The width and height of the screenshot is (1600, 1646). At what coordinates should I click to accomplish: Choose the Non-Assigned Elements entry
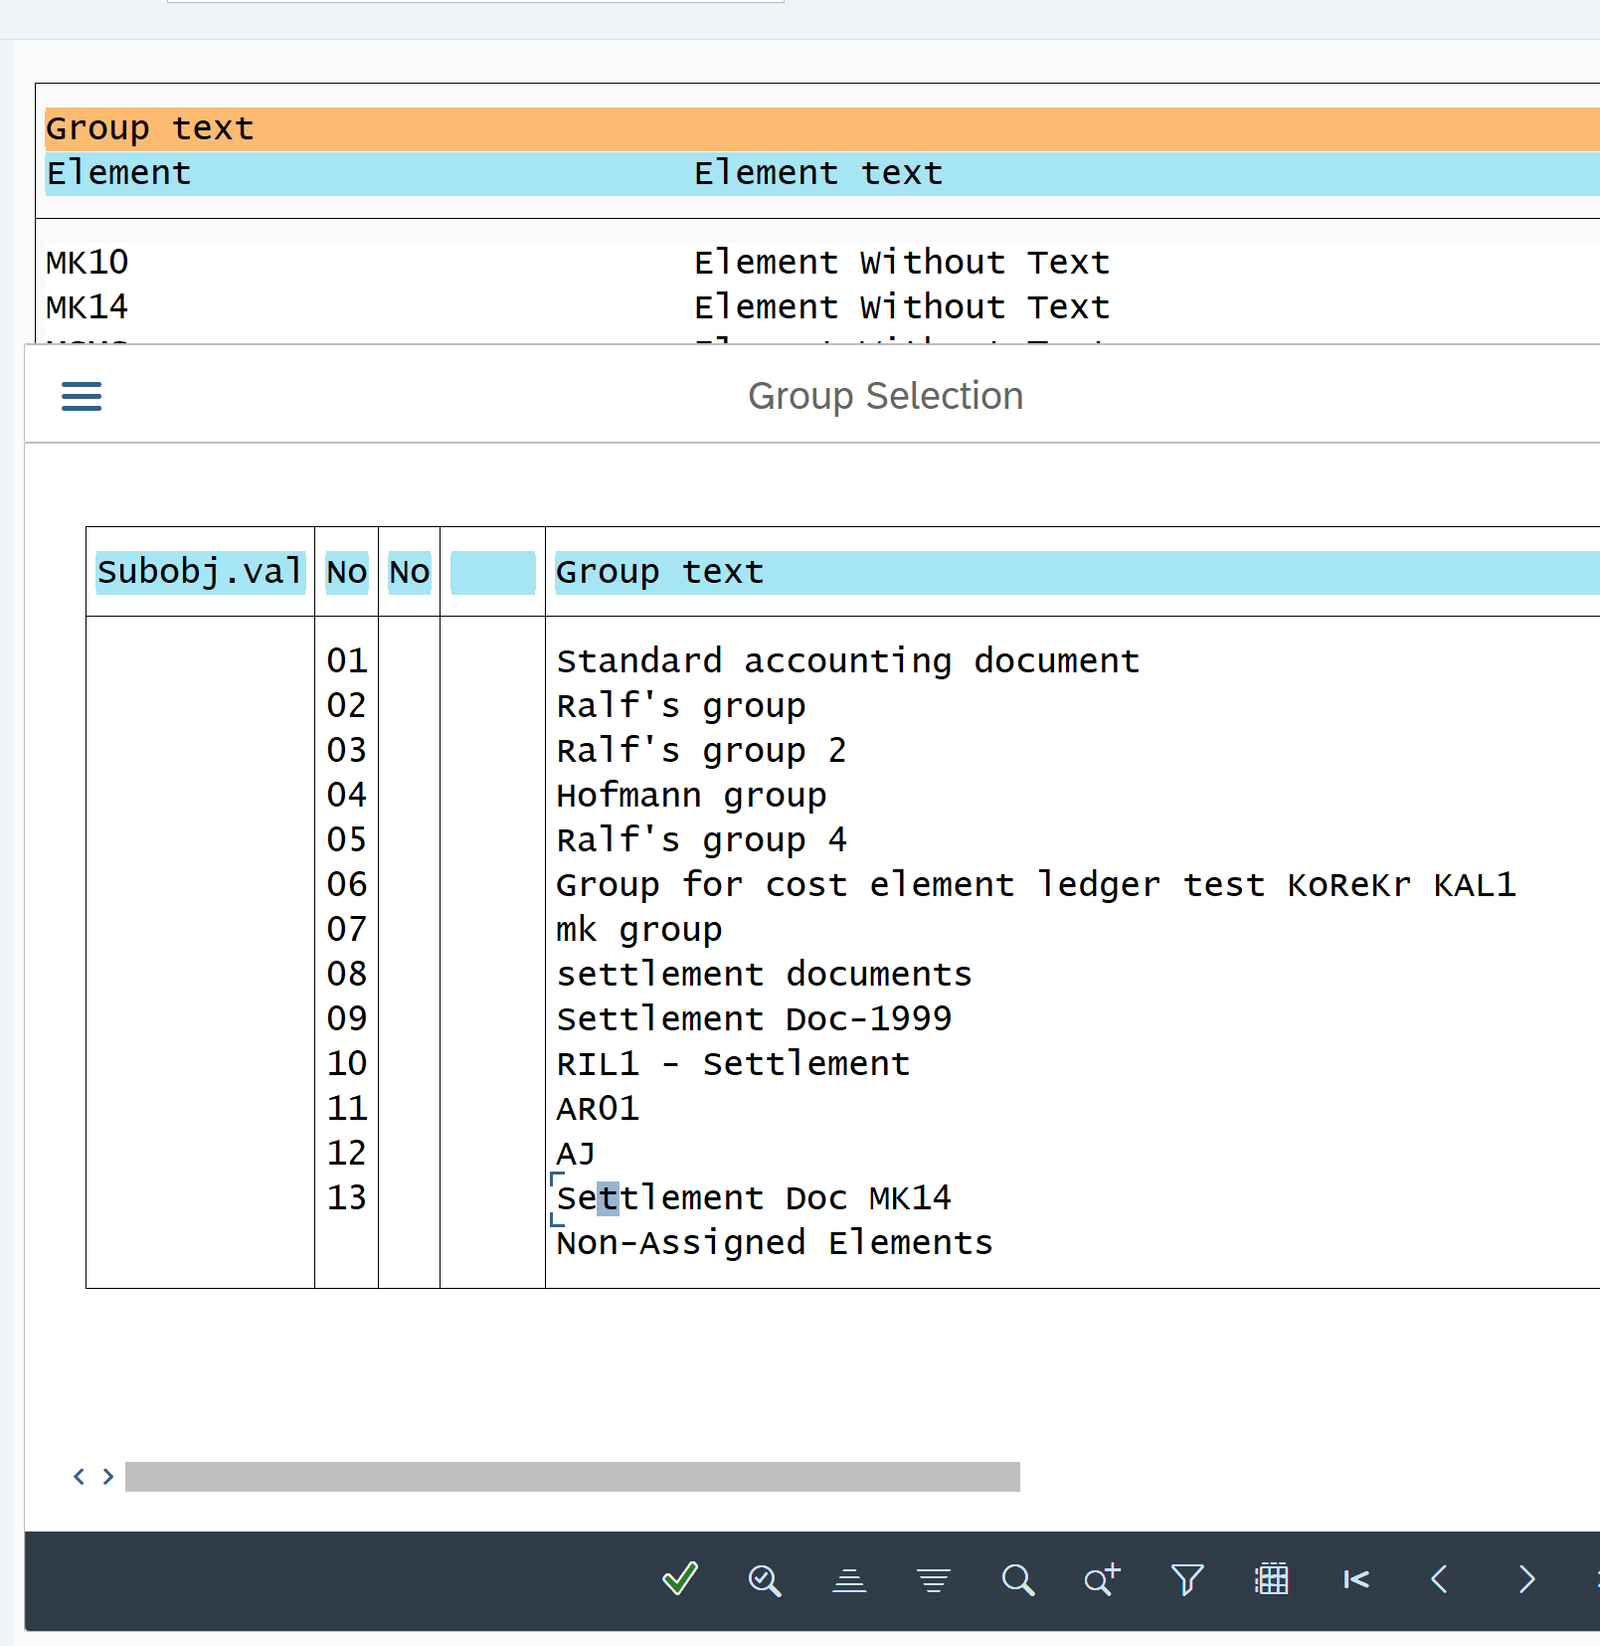click(x=774, y=1242)
